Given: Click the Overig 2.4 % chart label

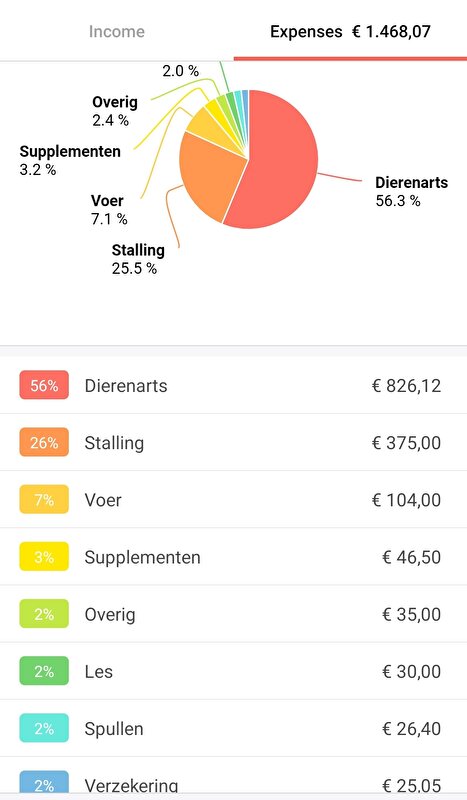Looking at the screenshot, I should coord(115,111).
